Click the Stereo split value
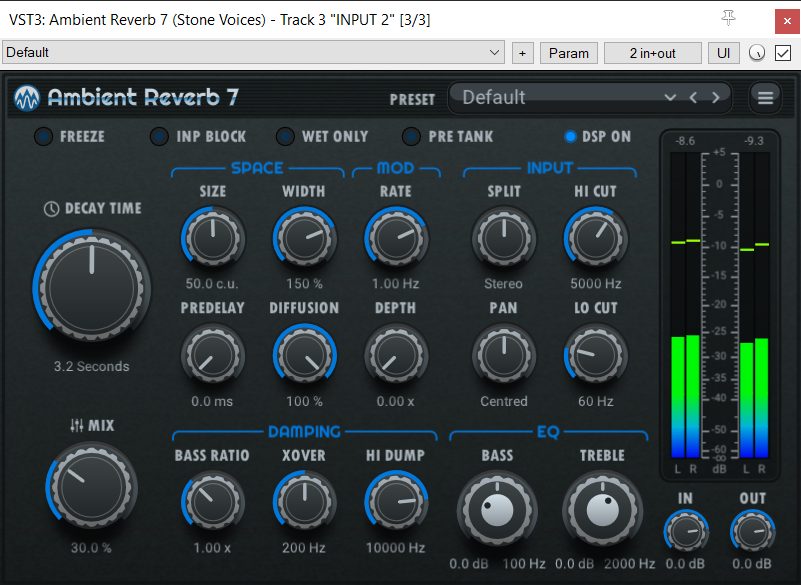801x585 pixels. (503, 284)
